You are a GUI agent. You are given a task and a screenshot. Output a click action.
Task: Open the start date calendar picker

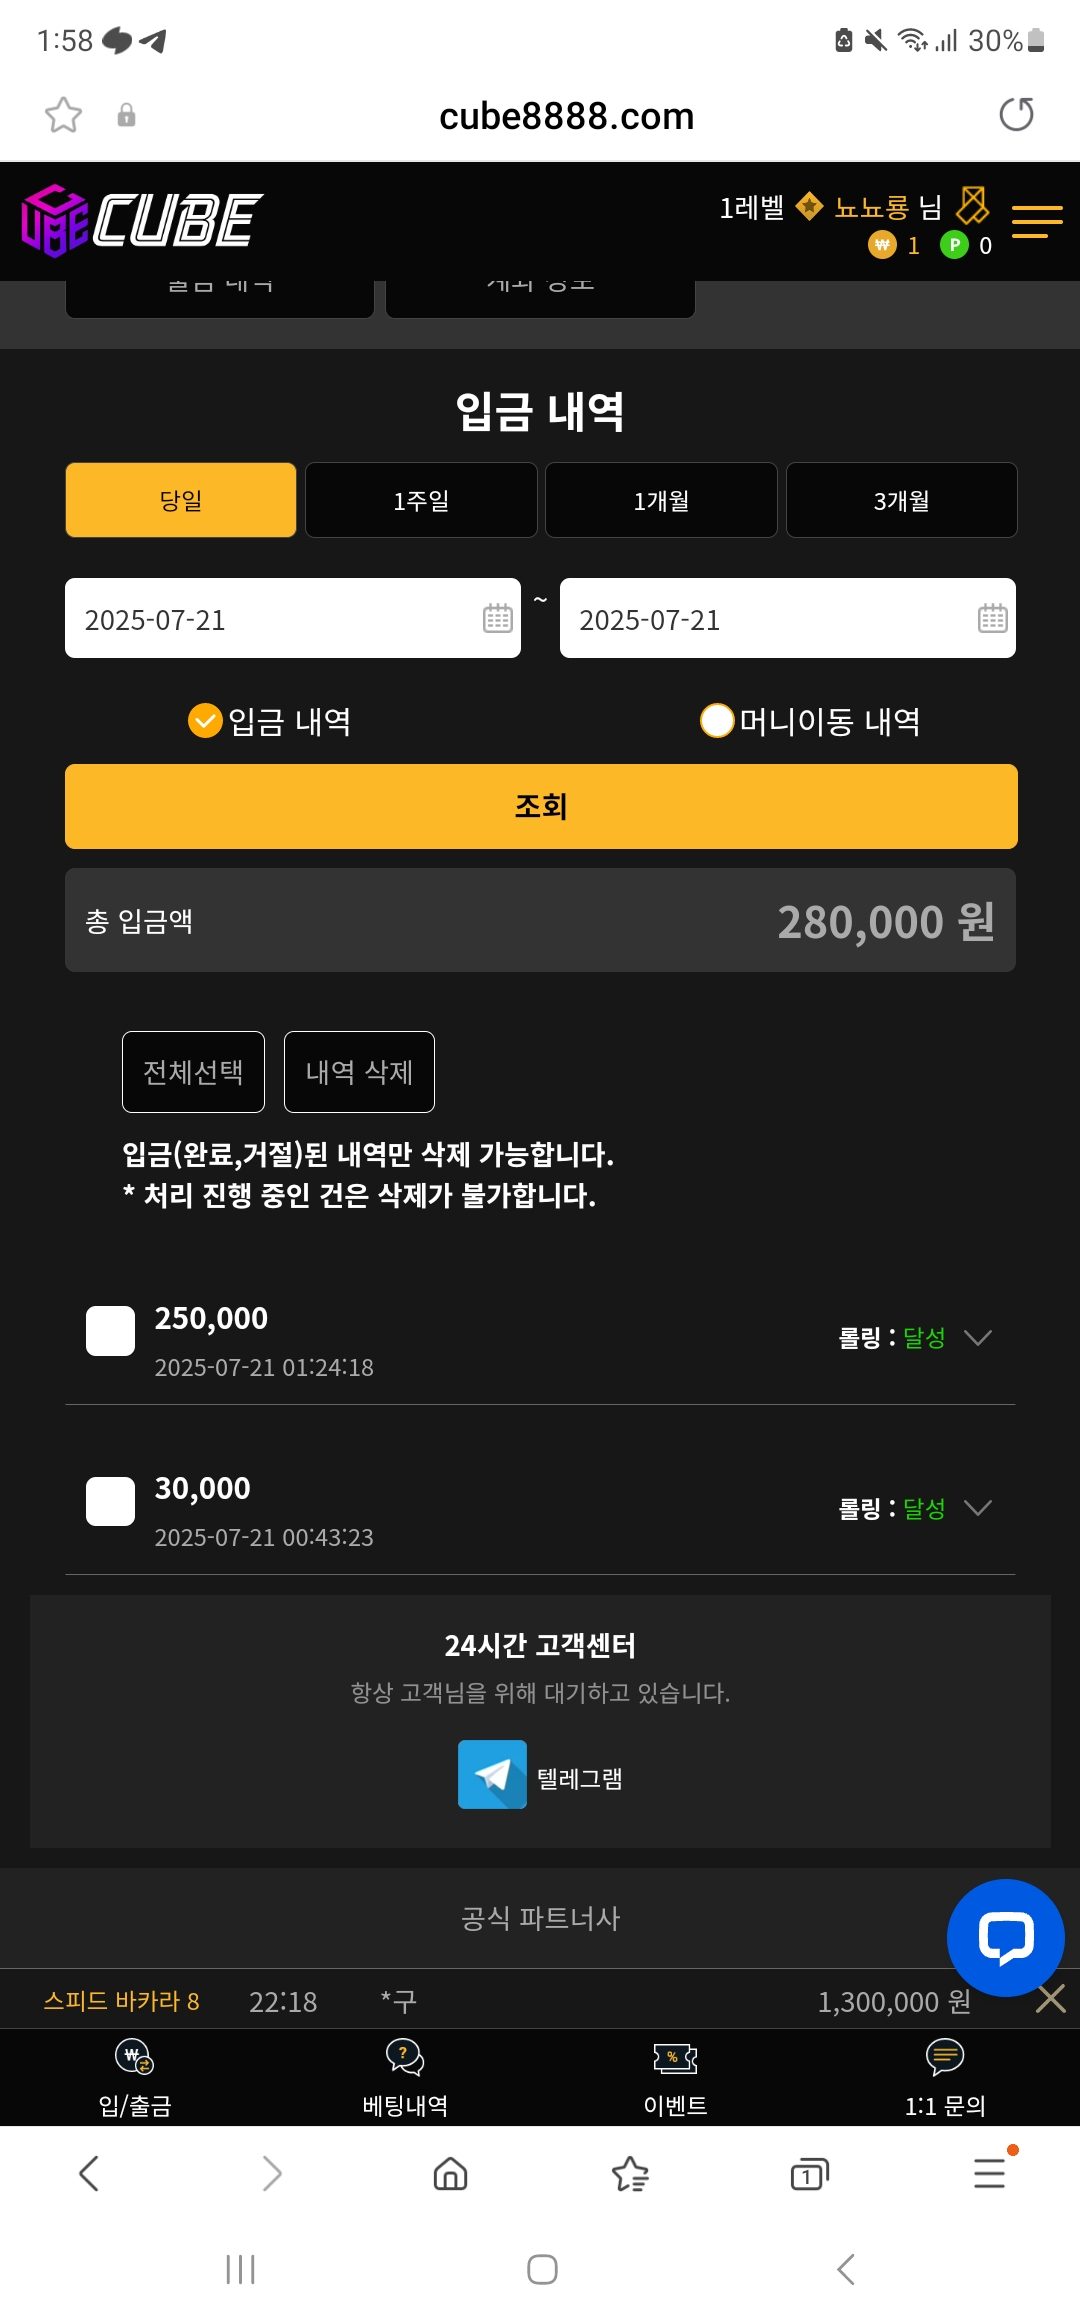[497, 619]
